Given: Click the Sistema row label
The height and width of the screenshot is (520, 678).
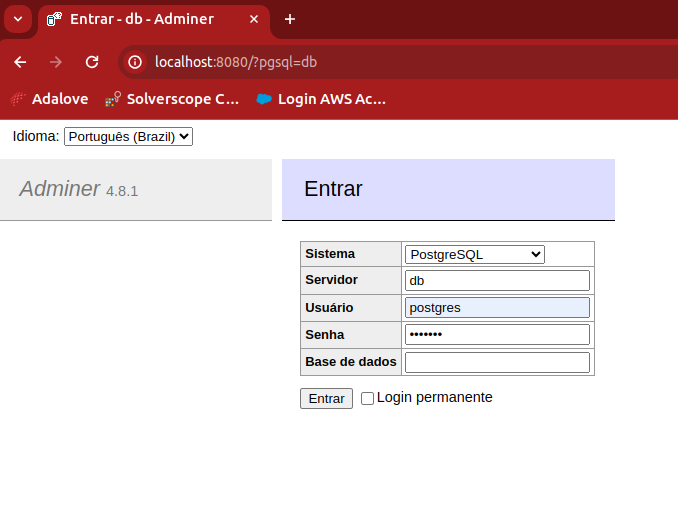Looking at the screenshot, I should pos(330,254).
